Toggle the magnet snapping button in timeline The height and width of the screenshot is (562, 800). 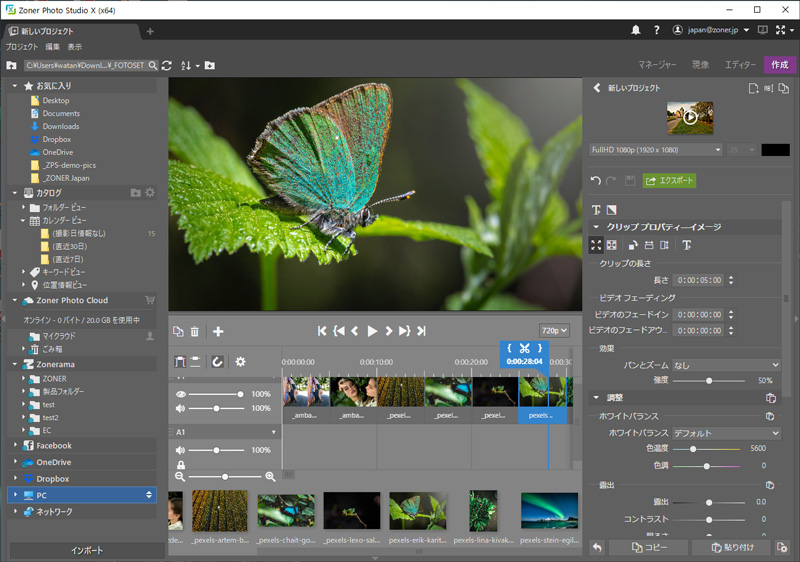pyautogui.click(x=217, y=362)
